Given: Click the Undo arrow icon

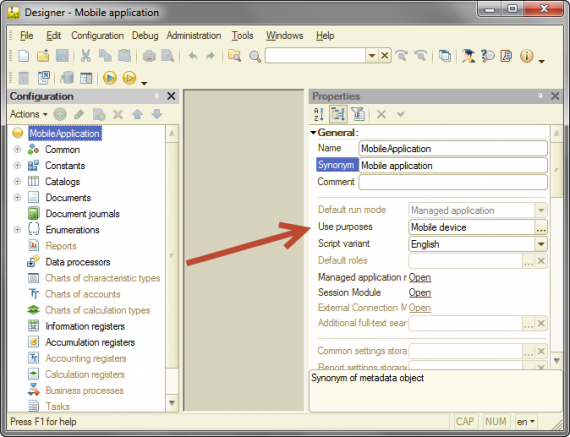Looking at the screenshot, I should click(193, 56).
